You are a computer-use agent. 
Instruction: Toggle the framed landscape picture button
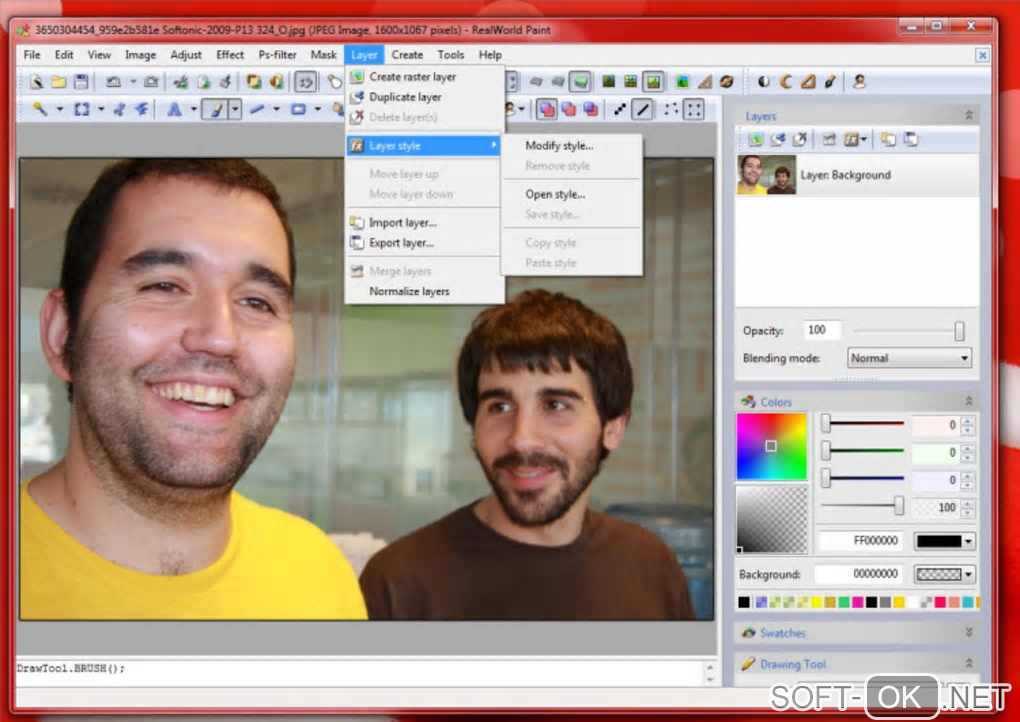[x=652, y=82]
